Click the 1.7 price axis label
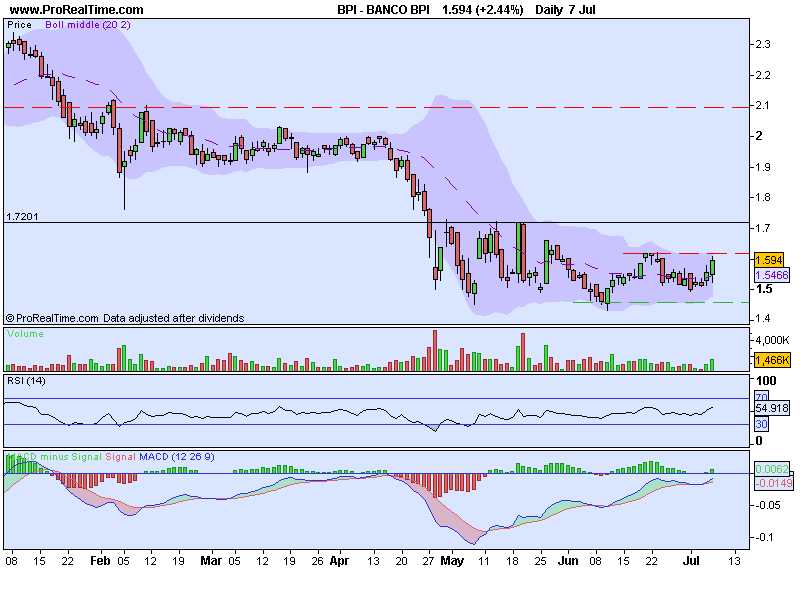The width and height of the screenshot is (800, 600). coord(763,228)
